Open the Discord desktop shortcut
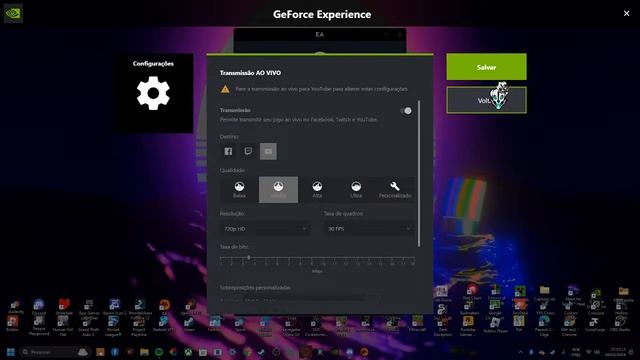 click(x=39, y=307)
